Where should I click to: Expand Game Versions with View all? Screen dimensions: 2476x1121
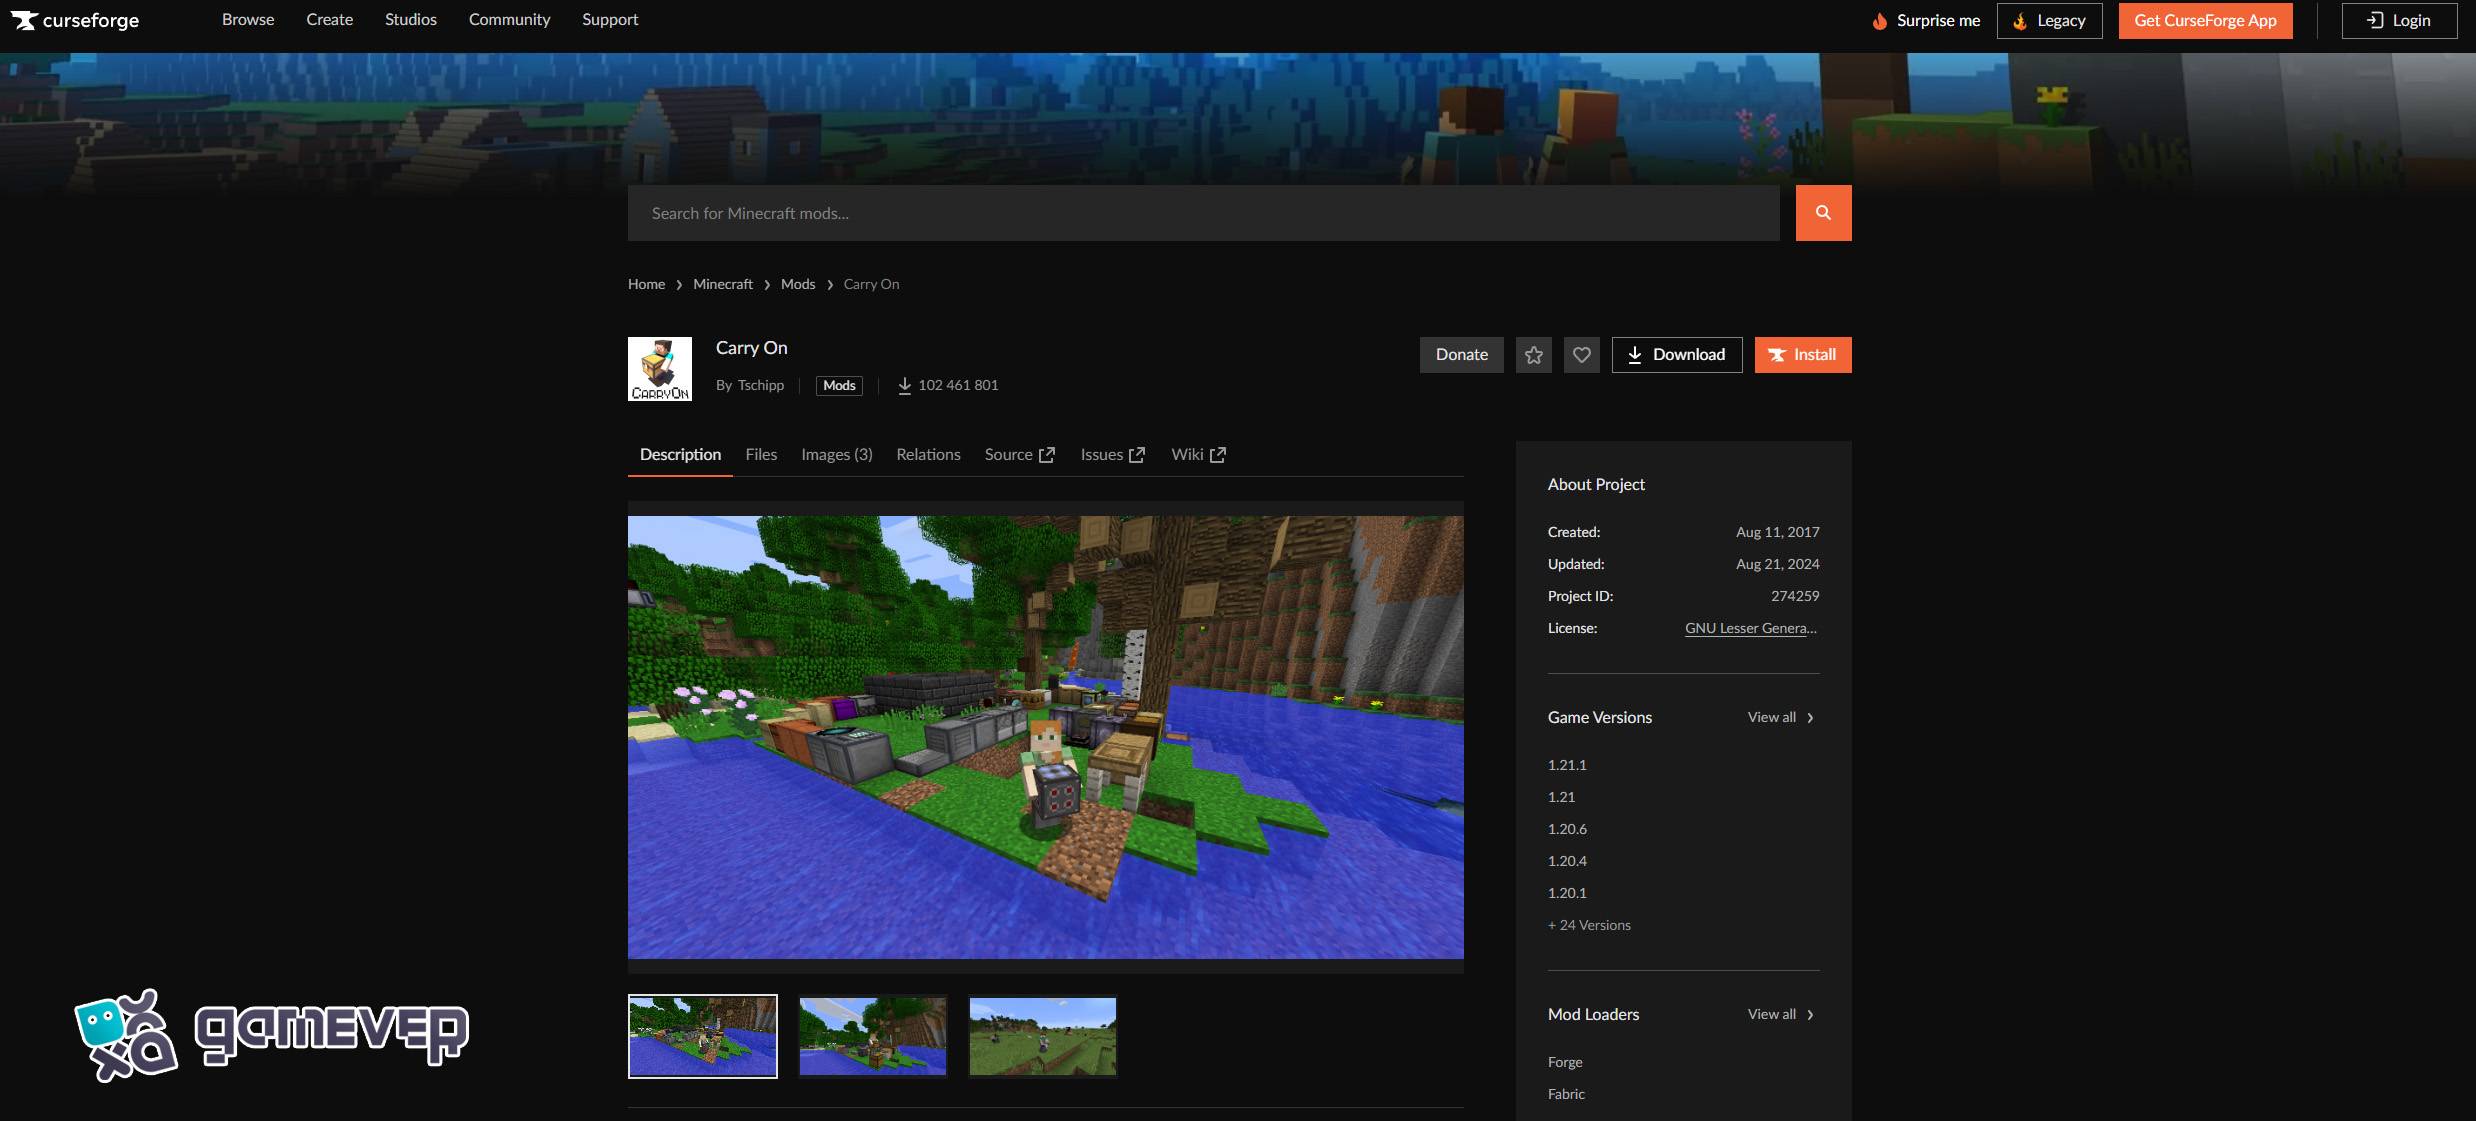(1780, 717)
